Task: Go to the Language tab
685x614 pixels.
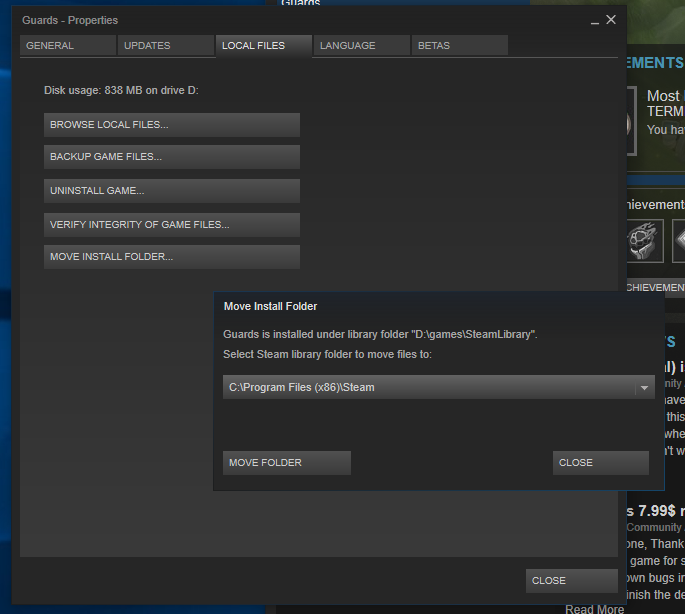Action: tap(360, 46)
